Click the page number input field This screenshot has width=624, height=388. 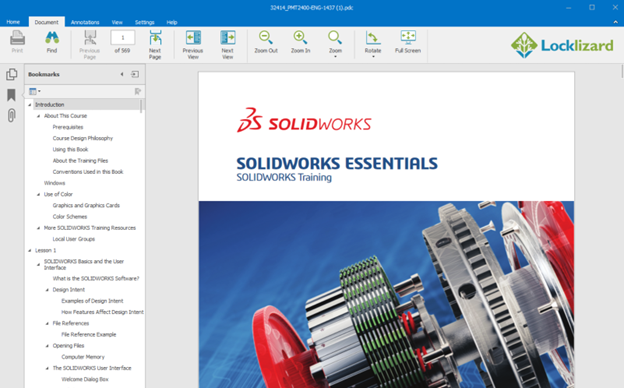pyautogui.click(x=123, y=38)
